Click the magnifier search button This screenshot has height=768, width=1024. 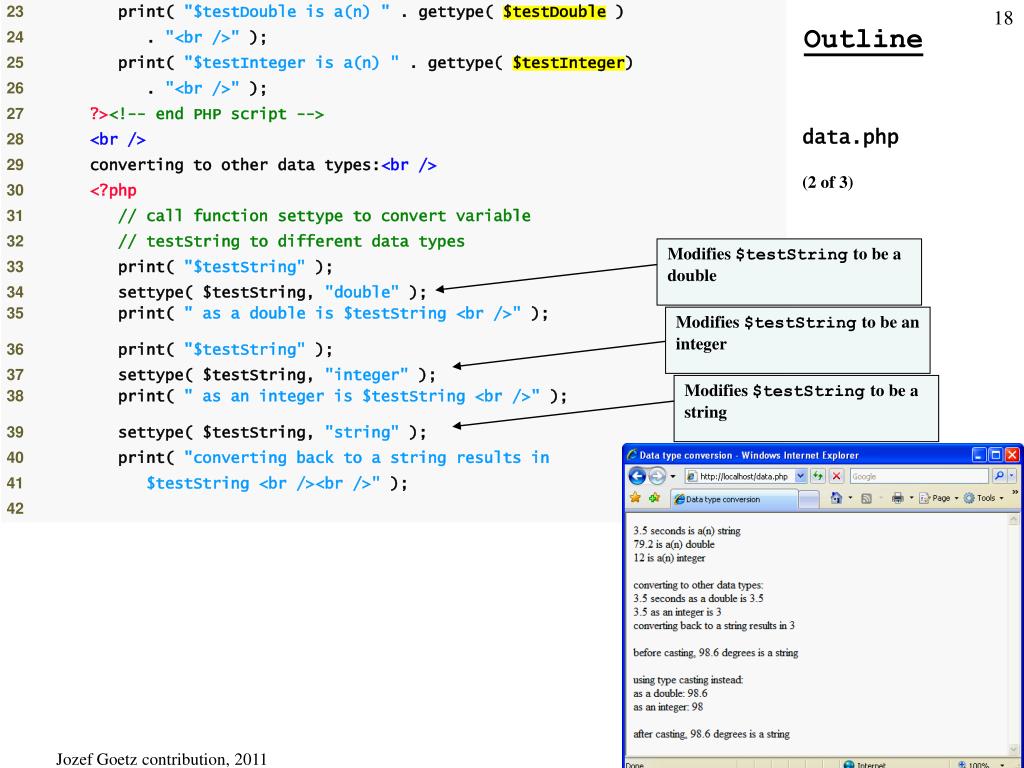(999, 476)
